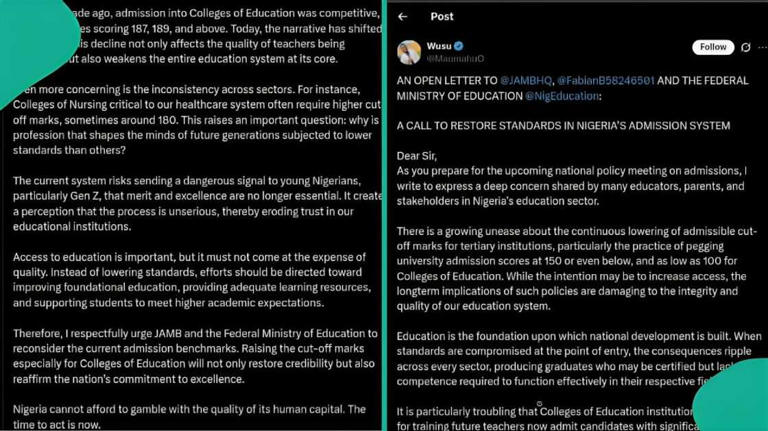Click the Dear Sir salutation line
This screenshot has width=768, height=431.
[x=416, y=156]
